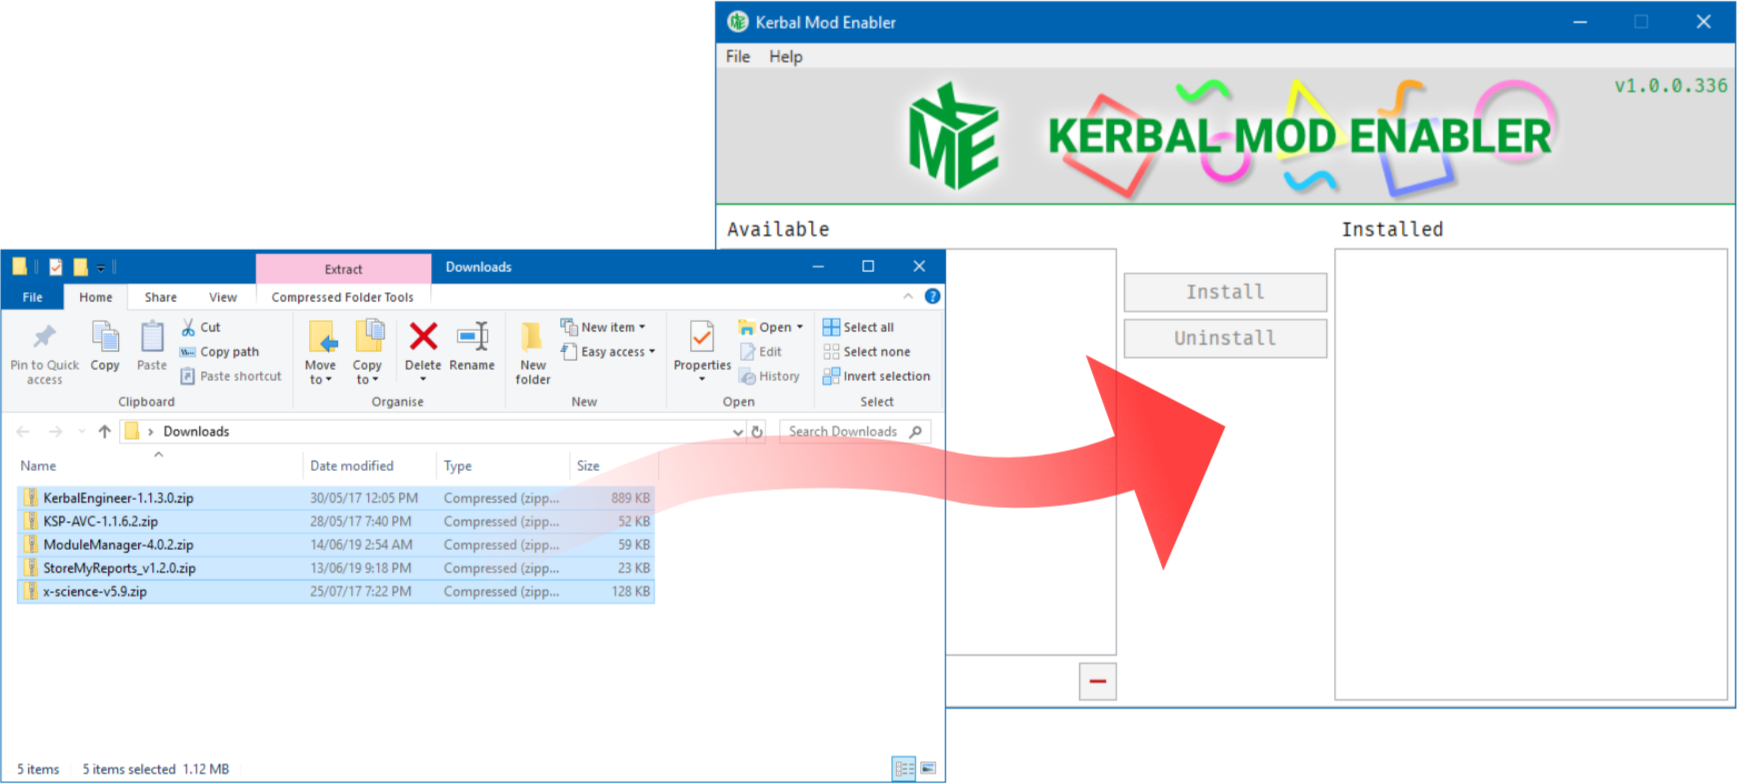Expand the Open button dropdown

coord(800,327)
